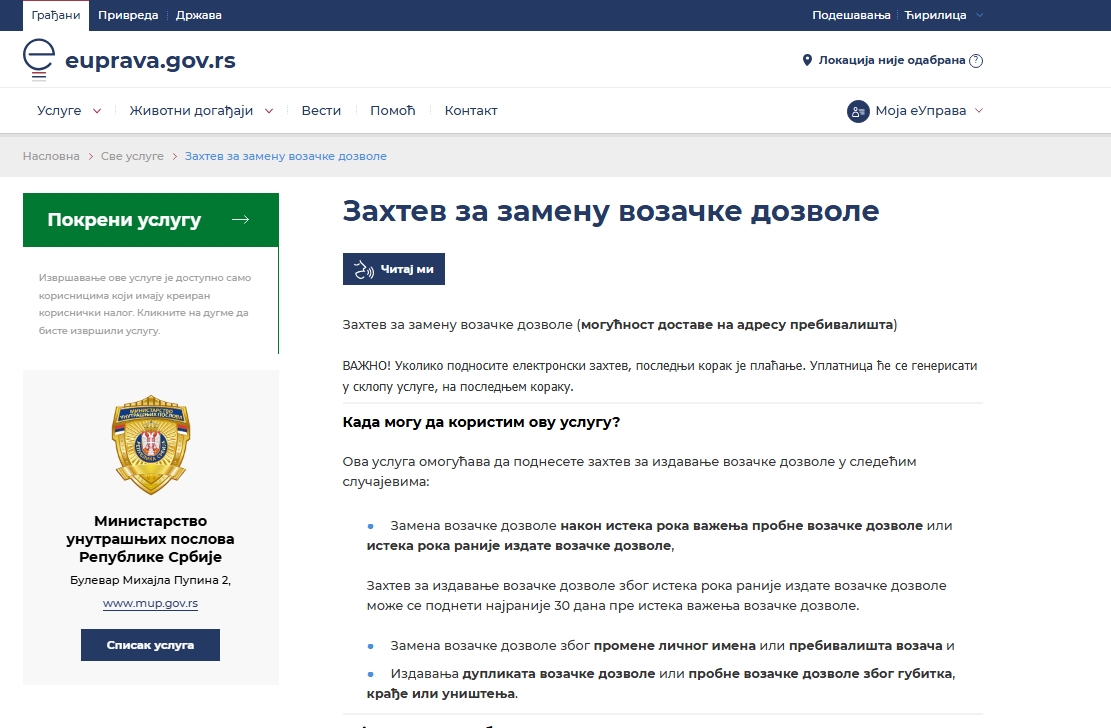This screenshot has height=728, width=1111.
Task: Click the note under Покрени услугу
Action: (x=145, y=304)
